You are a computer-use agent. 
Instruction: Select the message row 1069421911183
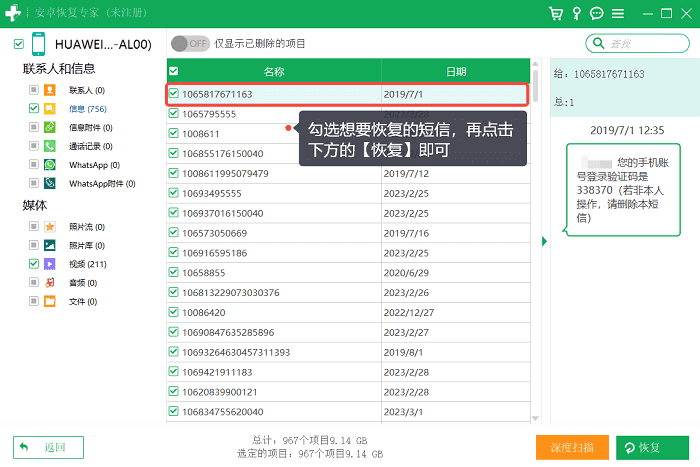(x=349, y=372)
